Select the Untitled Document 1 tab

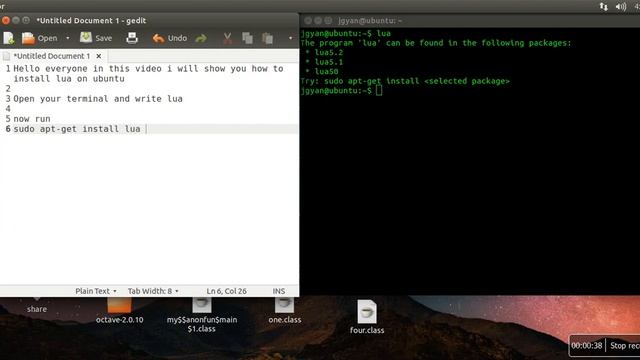(51, 56)
